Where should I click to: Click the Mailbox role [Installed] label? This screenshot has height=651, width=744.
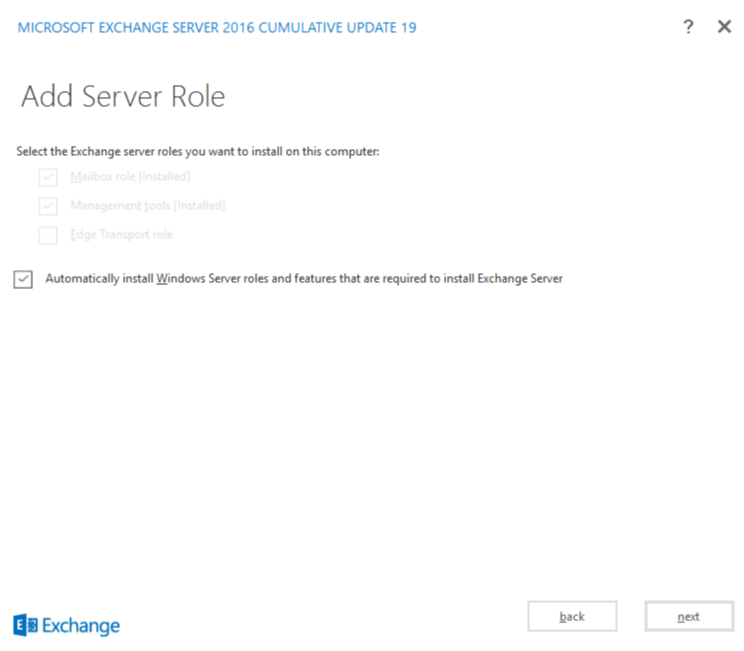coord(130,177)
